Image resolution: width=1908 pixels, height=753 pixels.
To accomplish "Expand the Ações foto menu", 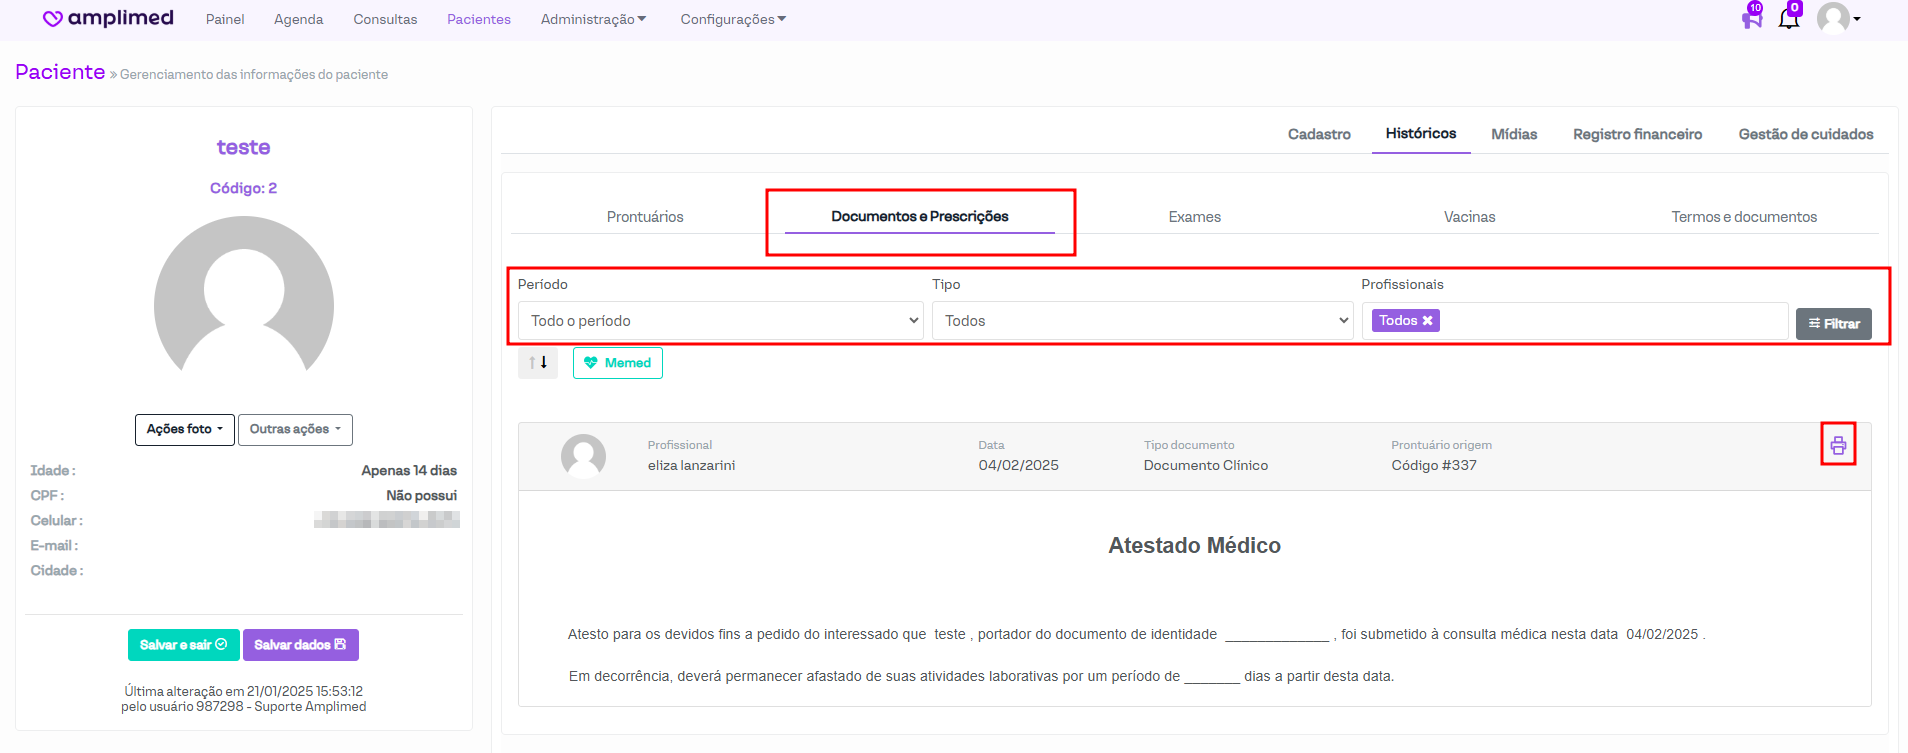I will [x=185, y=429].
